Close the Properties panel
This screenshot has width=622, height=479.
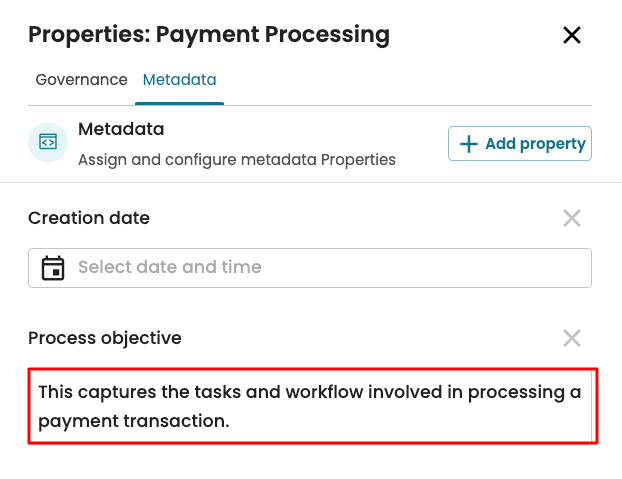click(572, 36)
